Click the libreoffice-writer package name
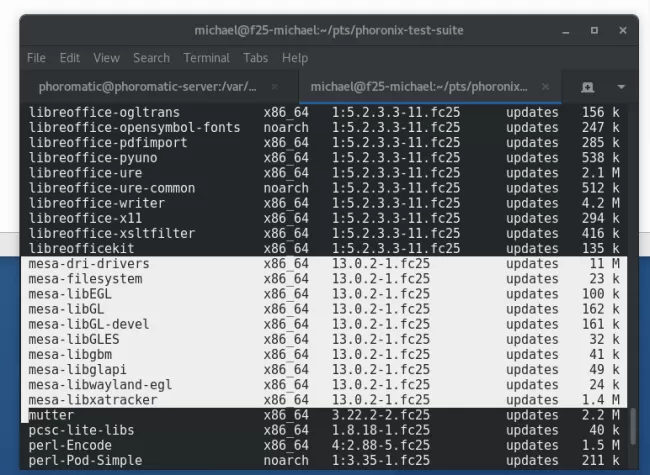Viewport: 650px width, 475px height. click(97, 203)
